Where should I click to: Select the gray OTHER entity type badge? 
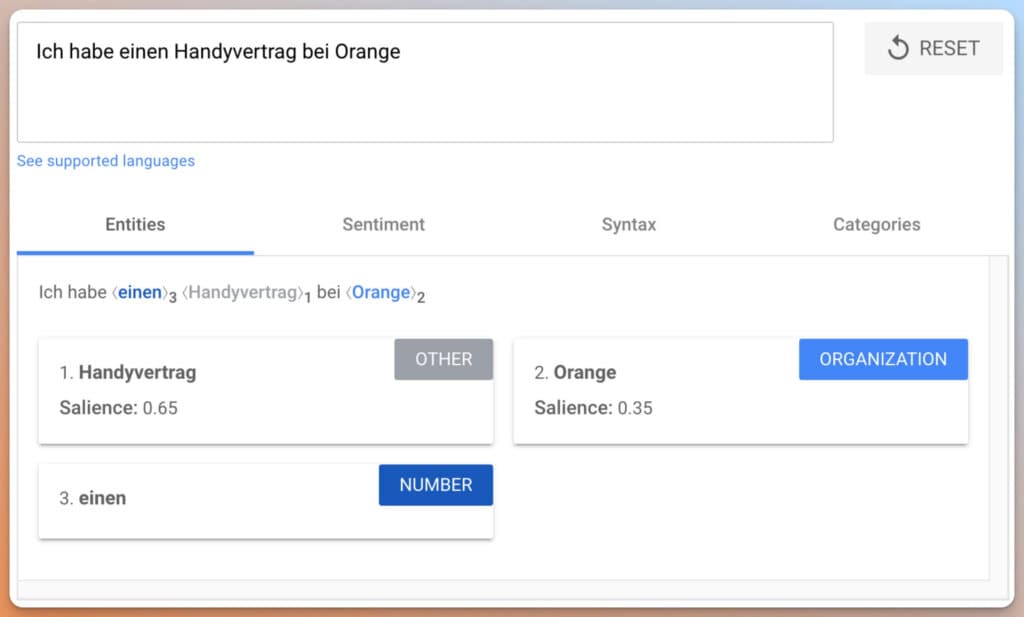443,359
